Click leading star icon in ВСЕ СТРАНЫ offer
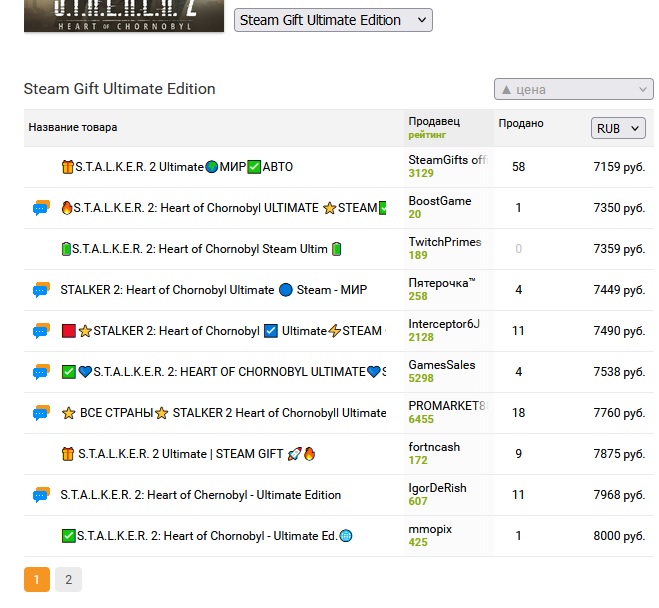 tap(69, 413)
